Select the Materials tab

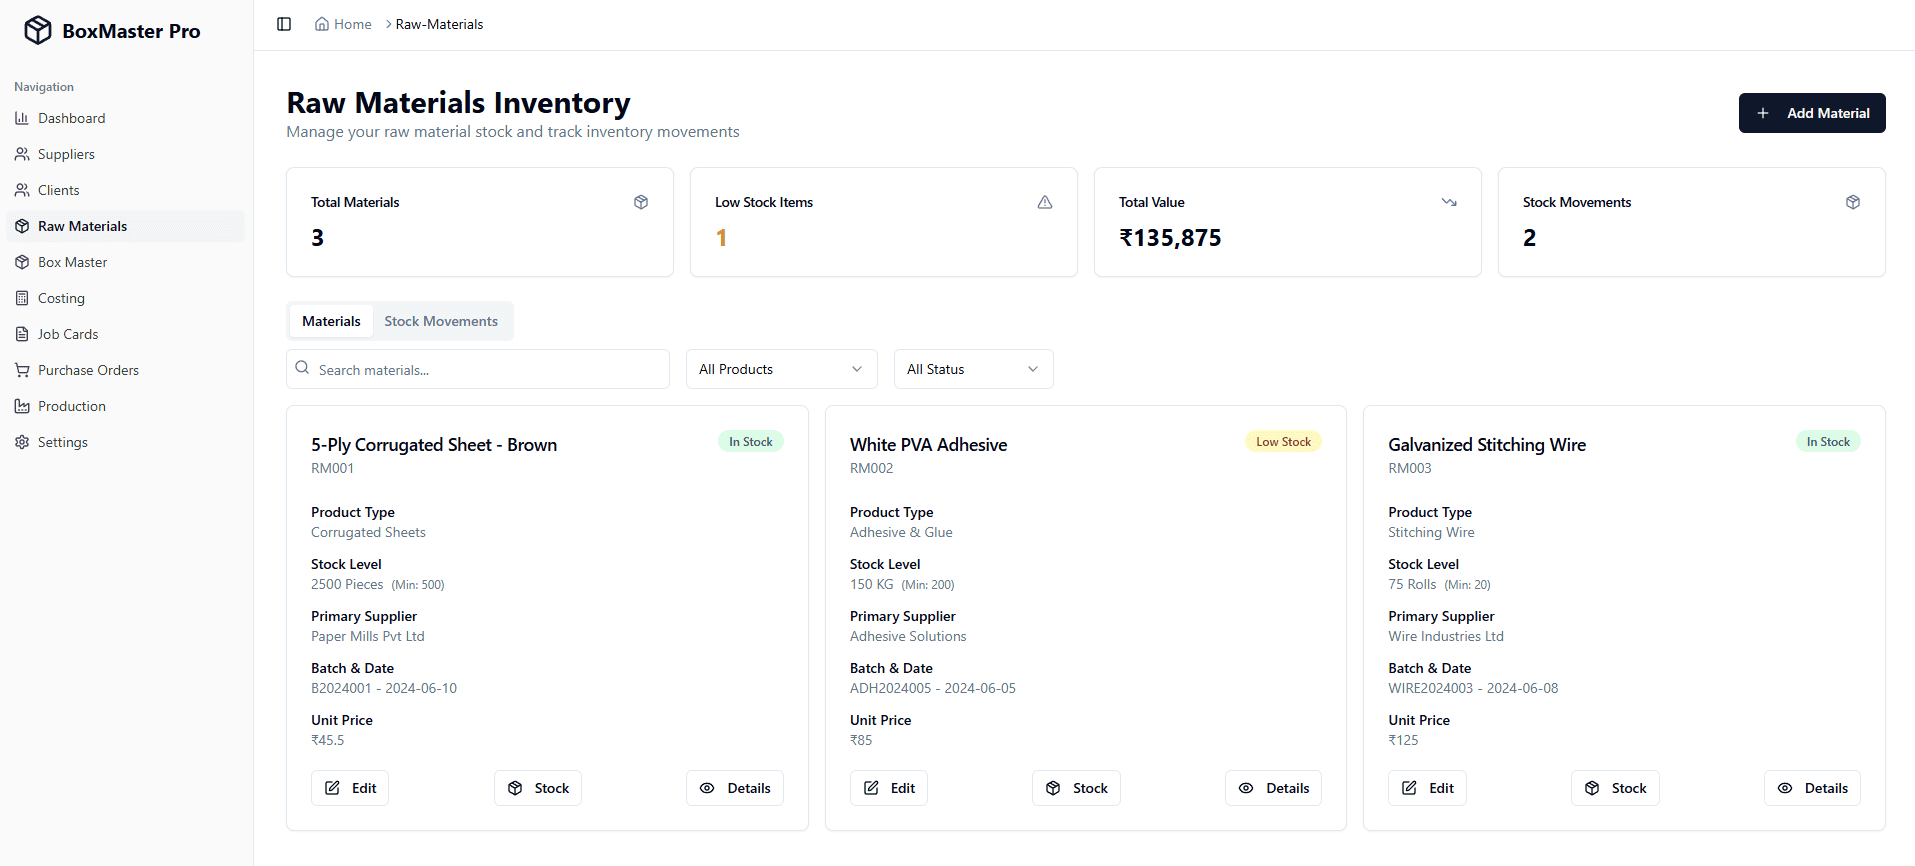pyautogui.click(x=331, y=321)
